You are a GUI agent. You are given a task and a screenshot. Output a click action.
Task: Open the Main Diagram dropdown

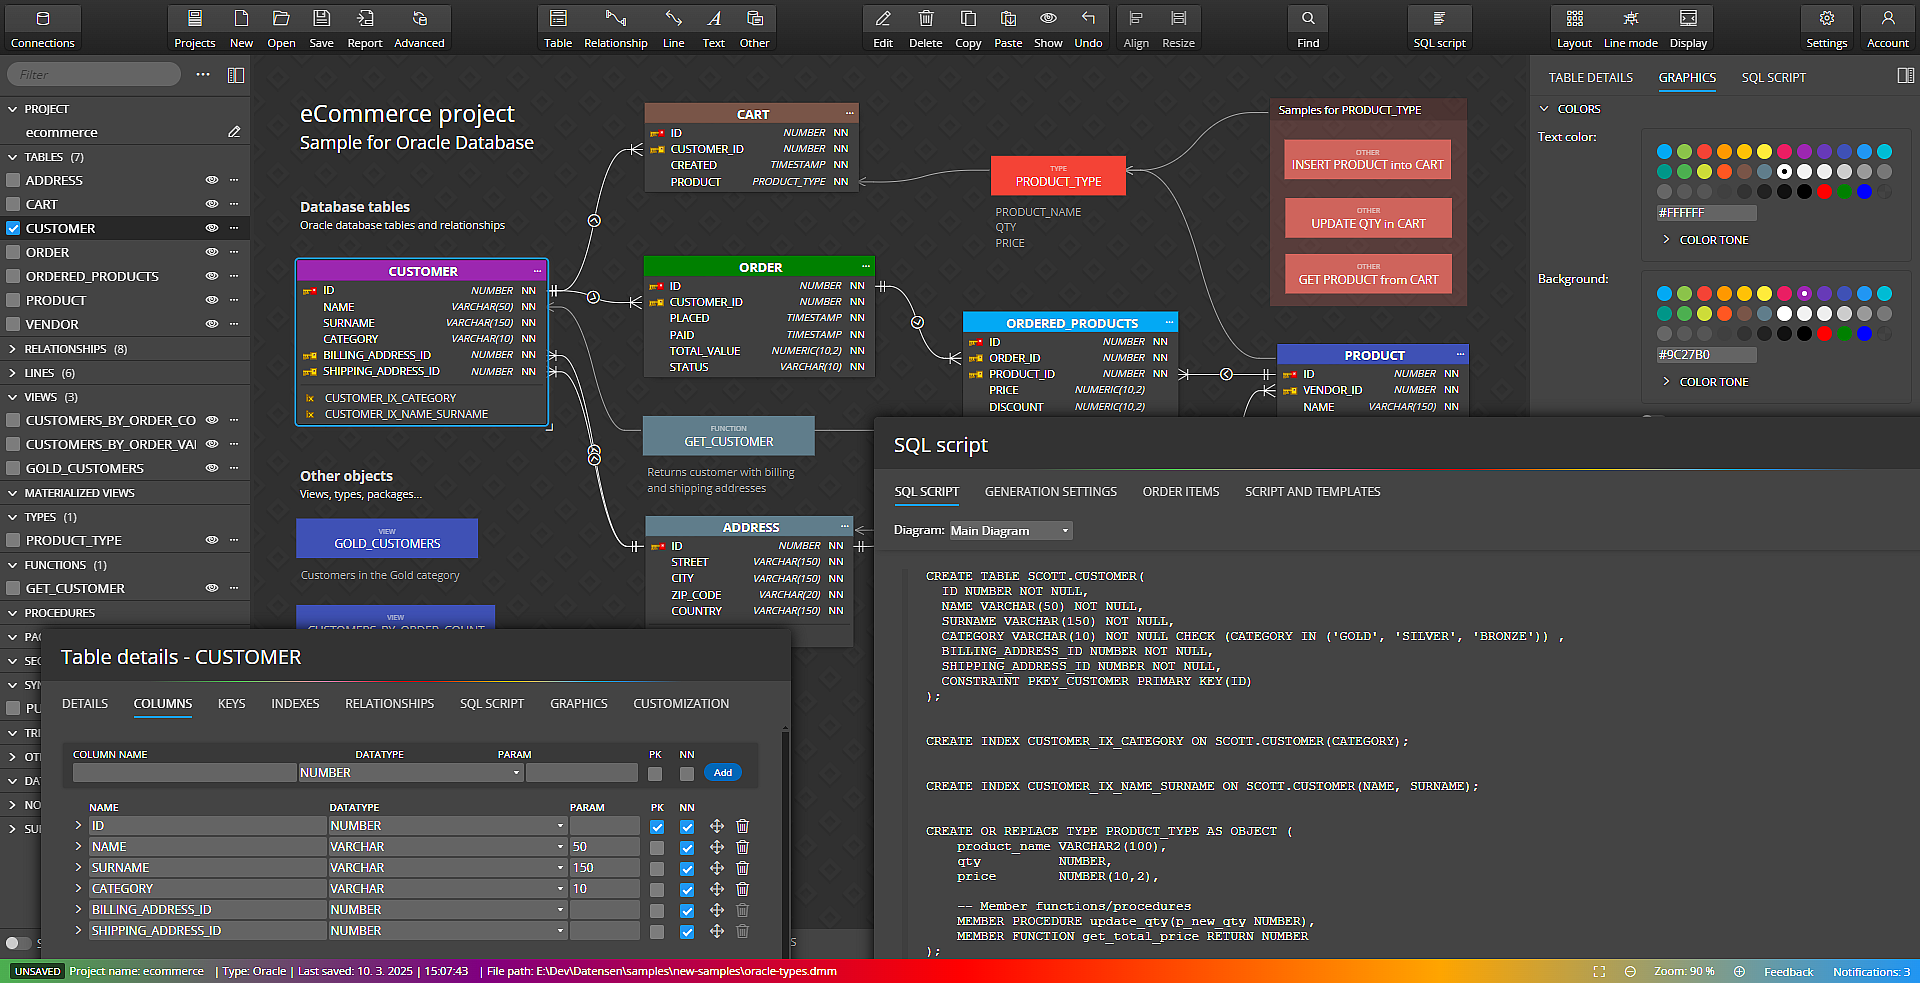[1010, 530]
